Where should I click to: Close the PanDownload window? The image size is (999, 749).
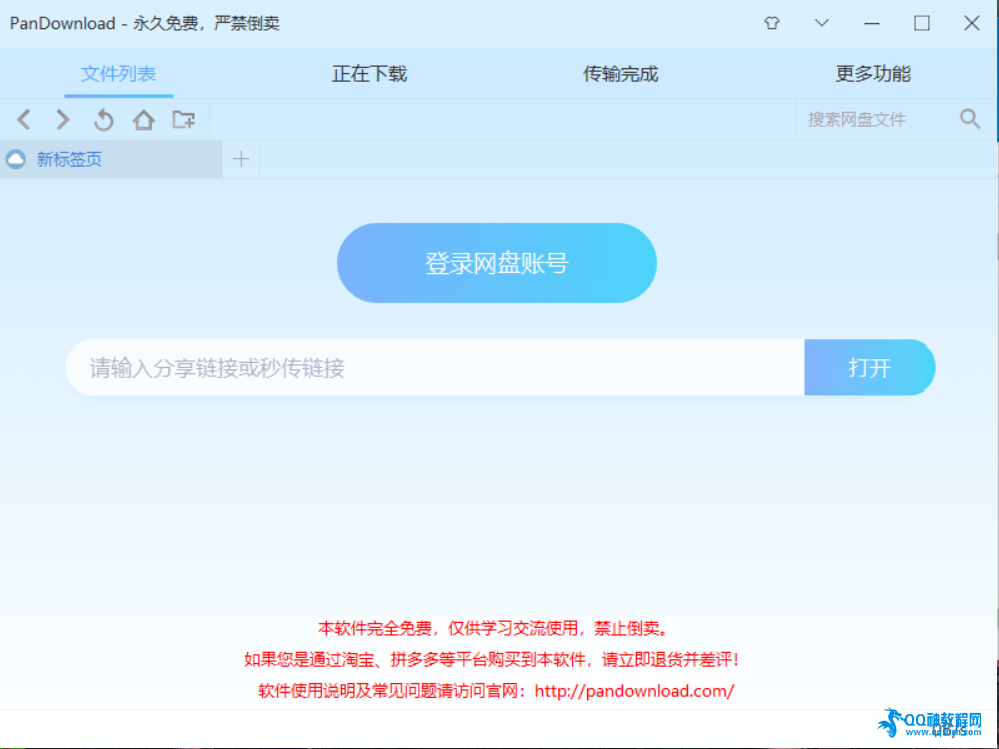tap(972, 24)
